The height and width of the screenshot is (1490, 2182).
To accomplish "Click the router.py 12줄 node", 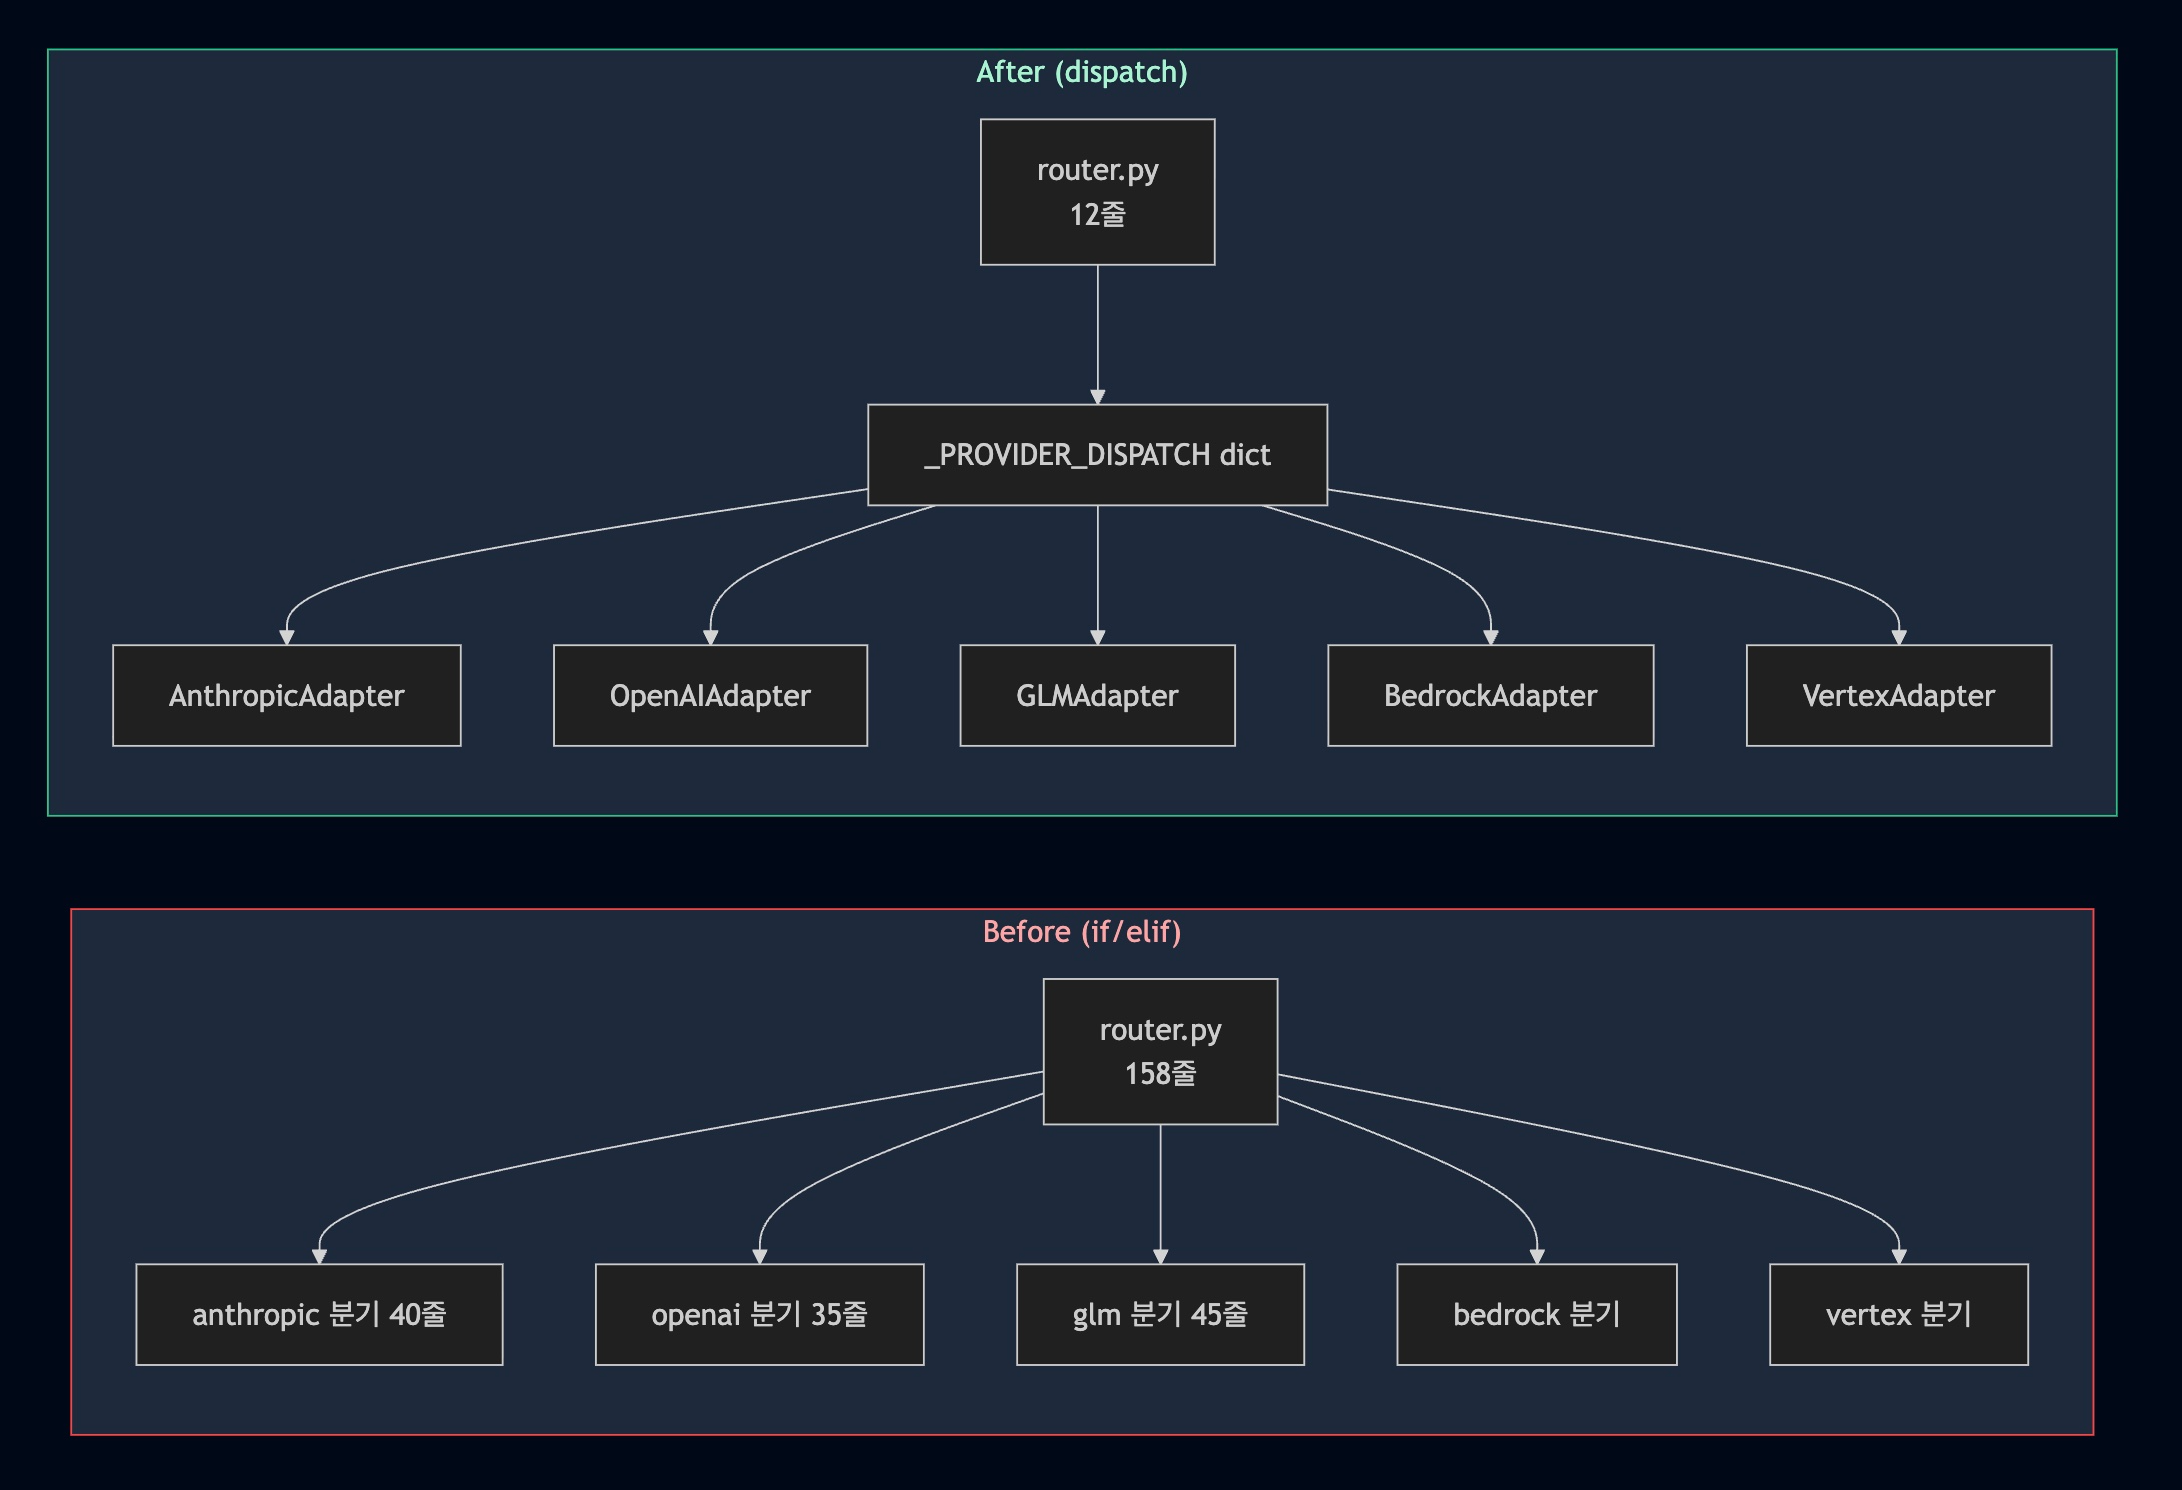I will point(1097,192).
